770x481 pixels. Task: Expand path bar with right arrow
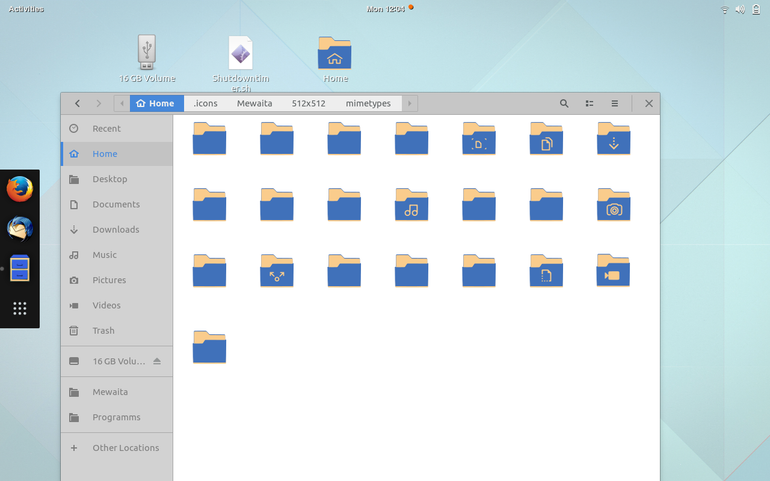pyautogui.click(x=410, y=103)
